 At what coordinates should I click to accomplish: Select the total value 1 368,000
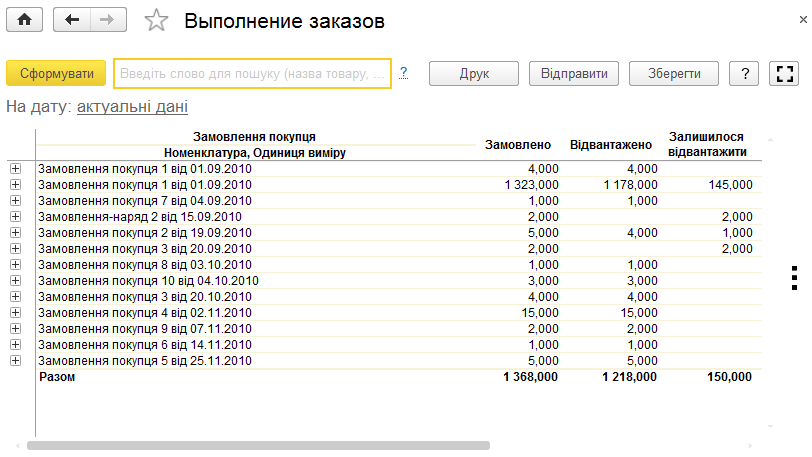530,377
